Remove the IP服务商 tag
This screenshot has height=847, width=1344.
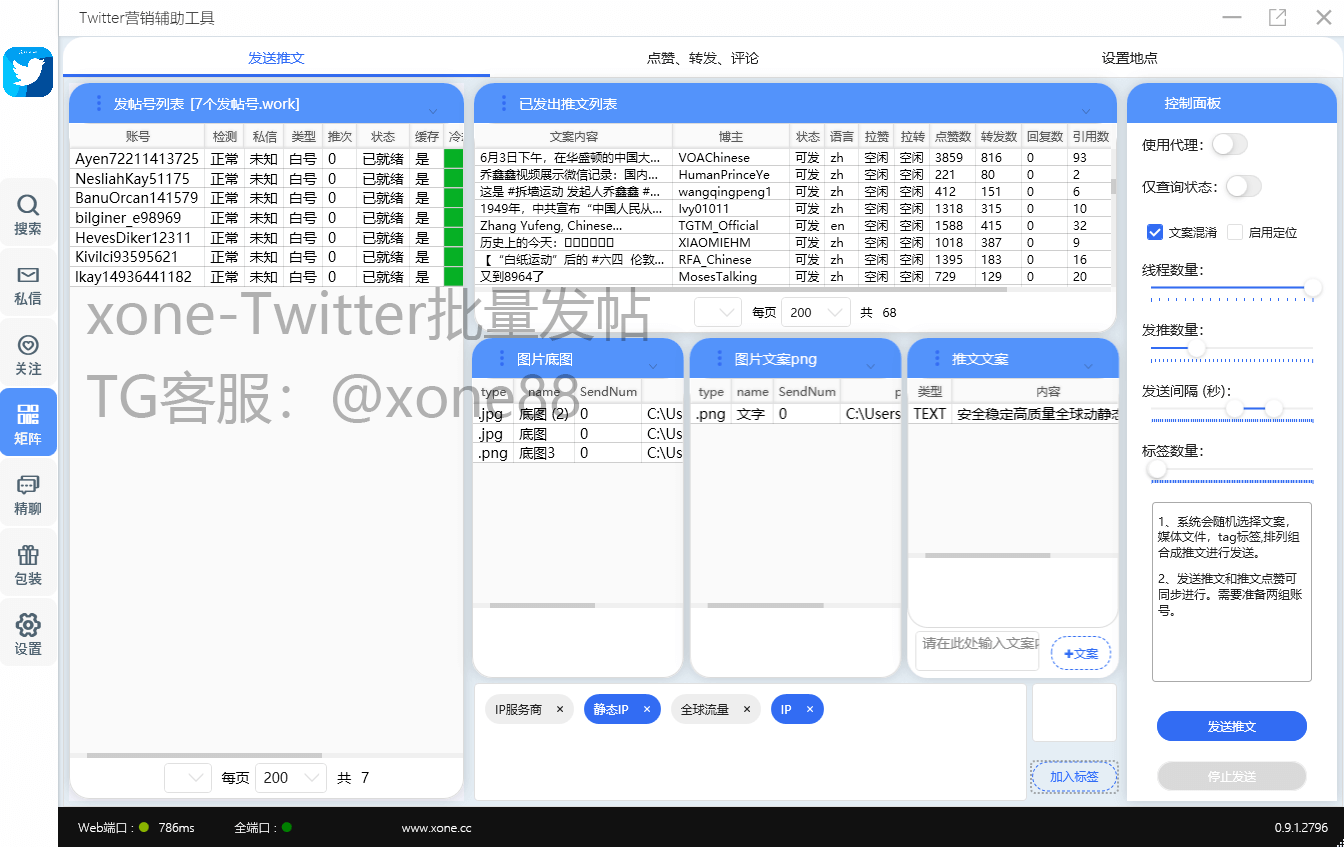coord(560,709)
